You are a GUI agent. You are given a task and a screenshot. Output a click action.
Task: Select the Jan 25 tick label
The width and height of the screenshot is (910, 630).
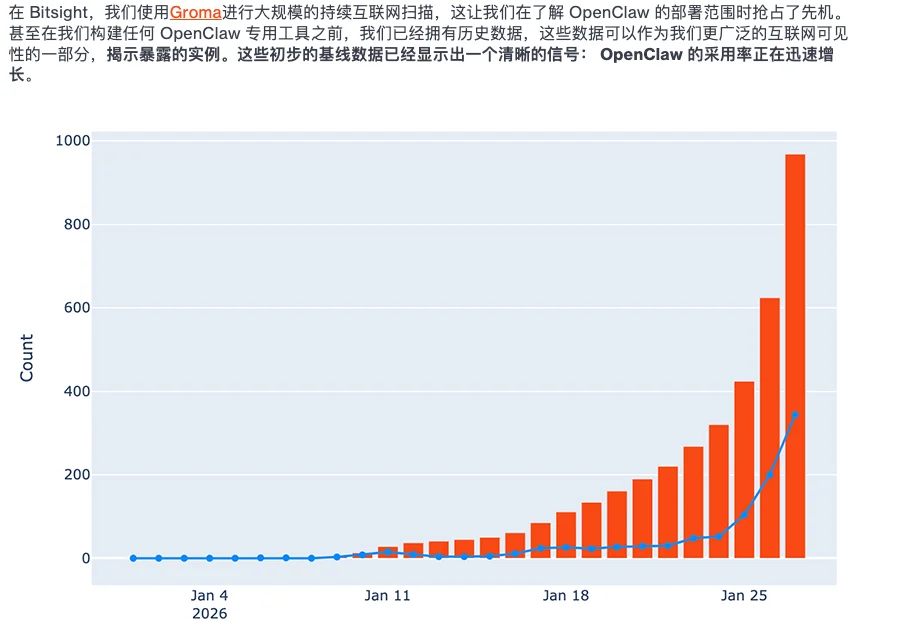[x=745, y=594]
